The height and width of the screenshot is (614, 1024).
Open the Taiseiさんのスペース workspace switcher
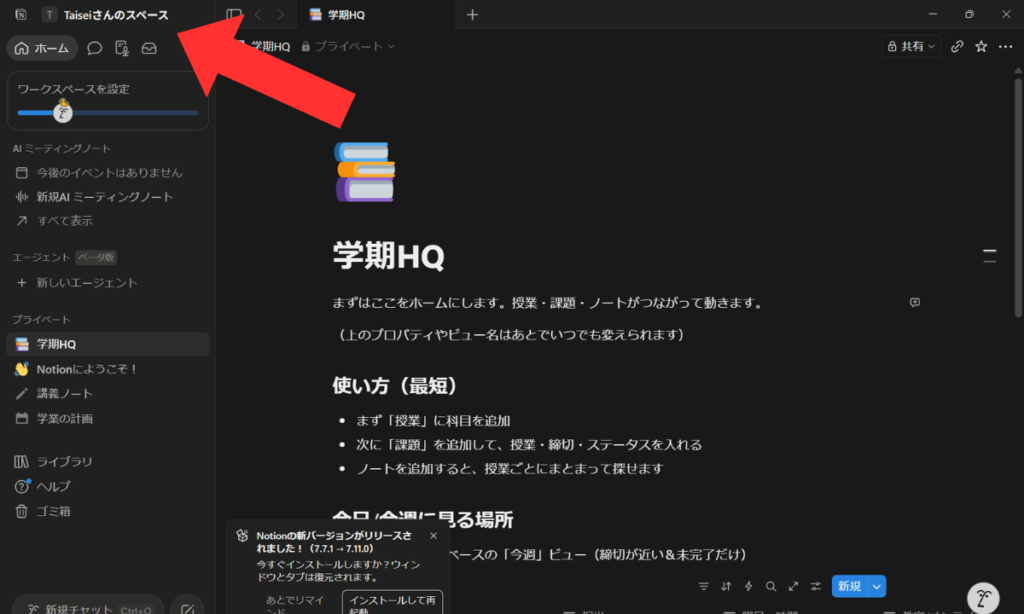(x=105, y=15)
